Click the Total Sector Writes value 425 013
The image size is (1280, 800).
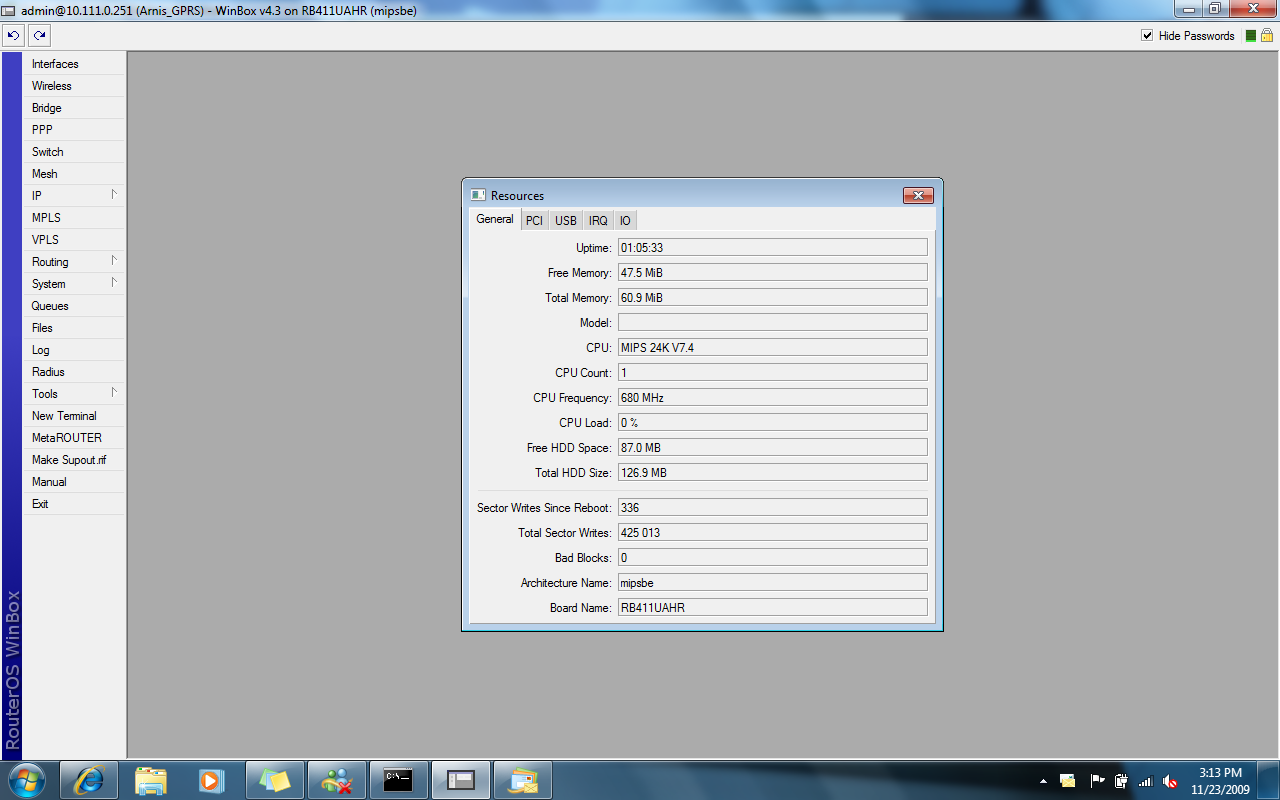click(772, 533)
